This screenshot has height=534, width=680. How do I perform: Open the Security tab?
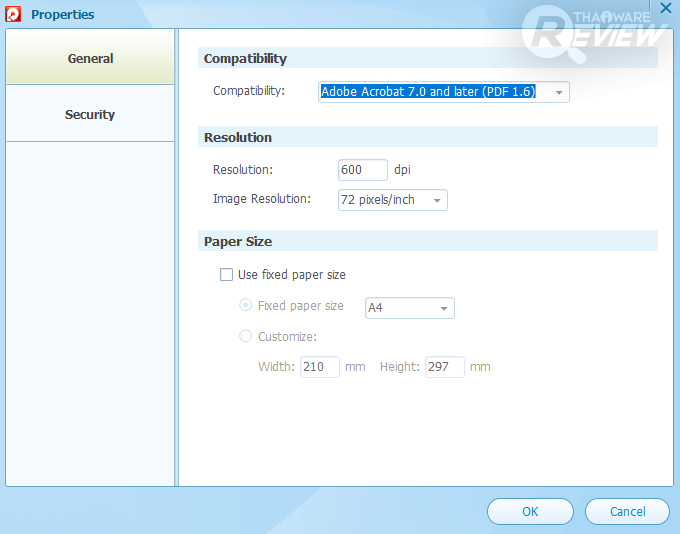pyautogui.click(x=90, y=114)
